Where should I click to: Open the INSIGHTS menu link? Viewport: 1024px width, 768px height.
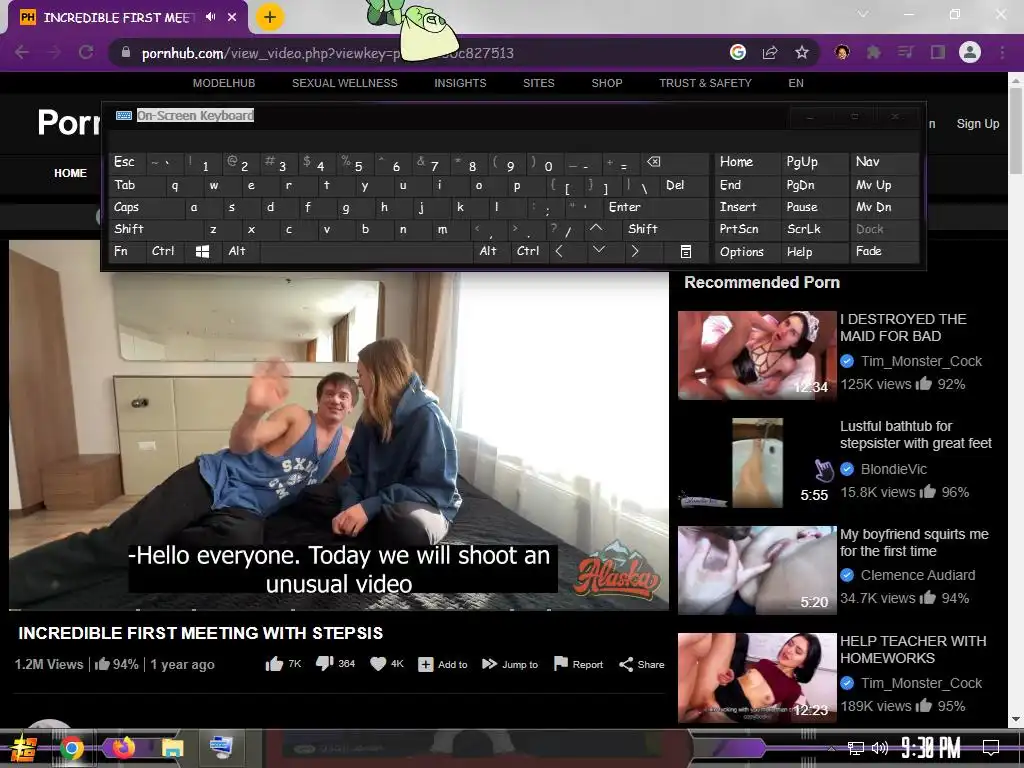point(460,83)
